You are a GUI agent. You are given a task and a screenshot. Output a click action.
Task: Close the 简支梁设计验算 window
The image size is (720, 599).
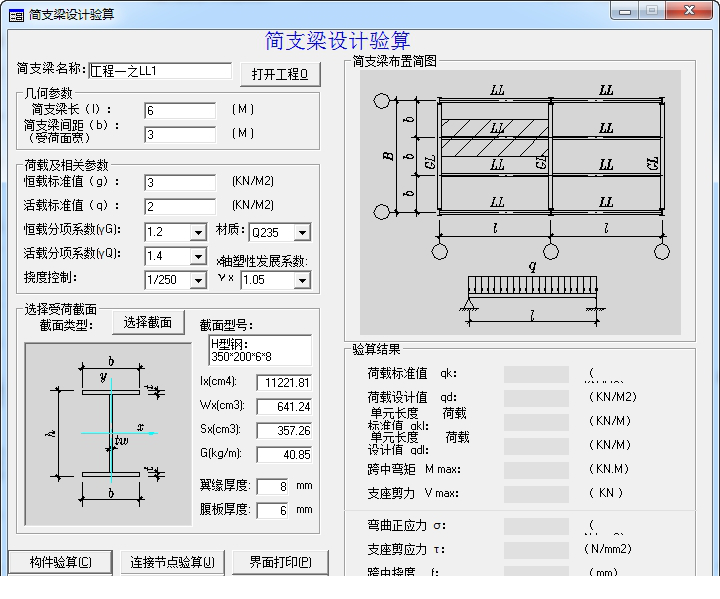pyautogui.click(x=689, y=11)
